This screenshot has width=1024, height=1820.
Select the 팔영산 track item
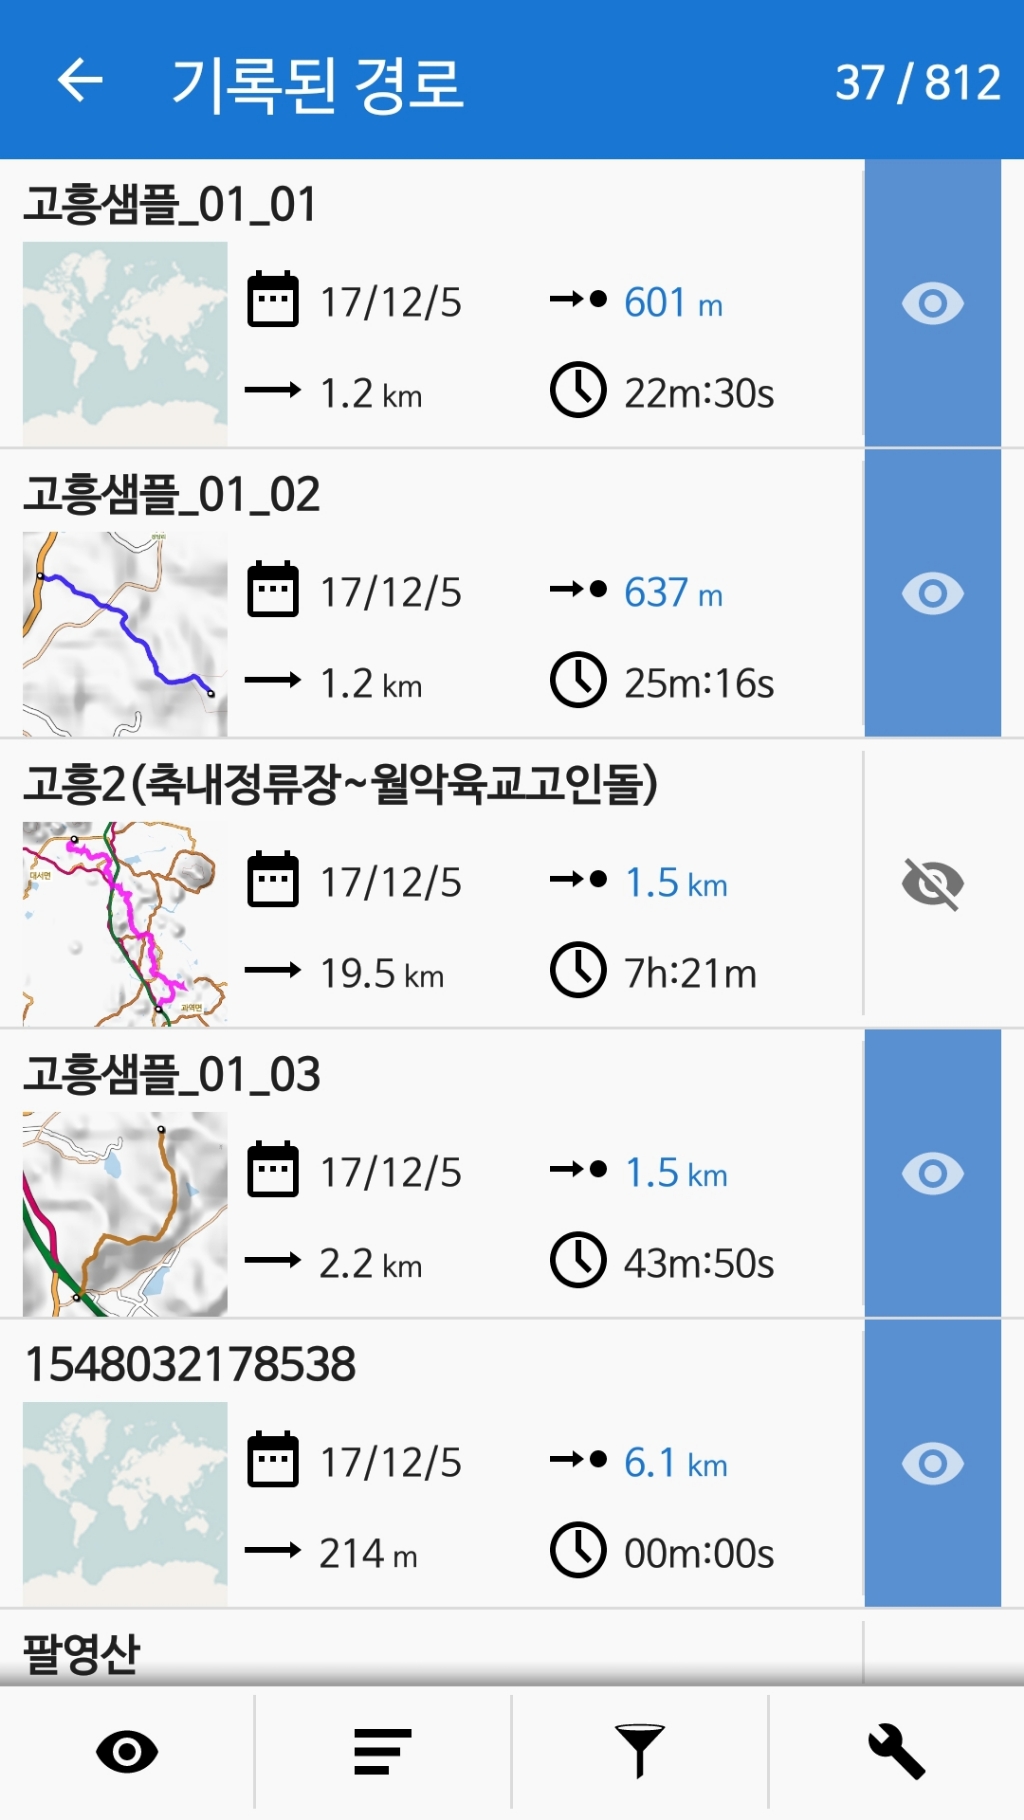pyautogui.click(x=82, y=1652)
